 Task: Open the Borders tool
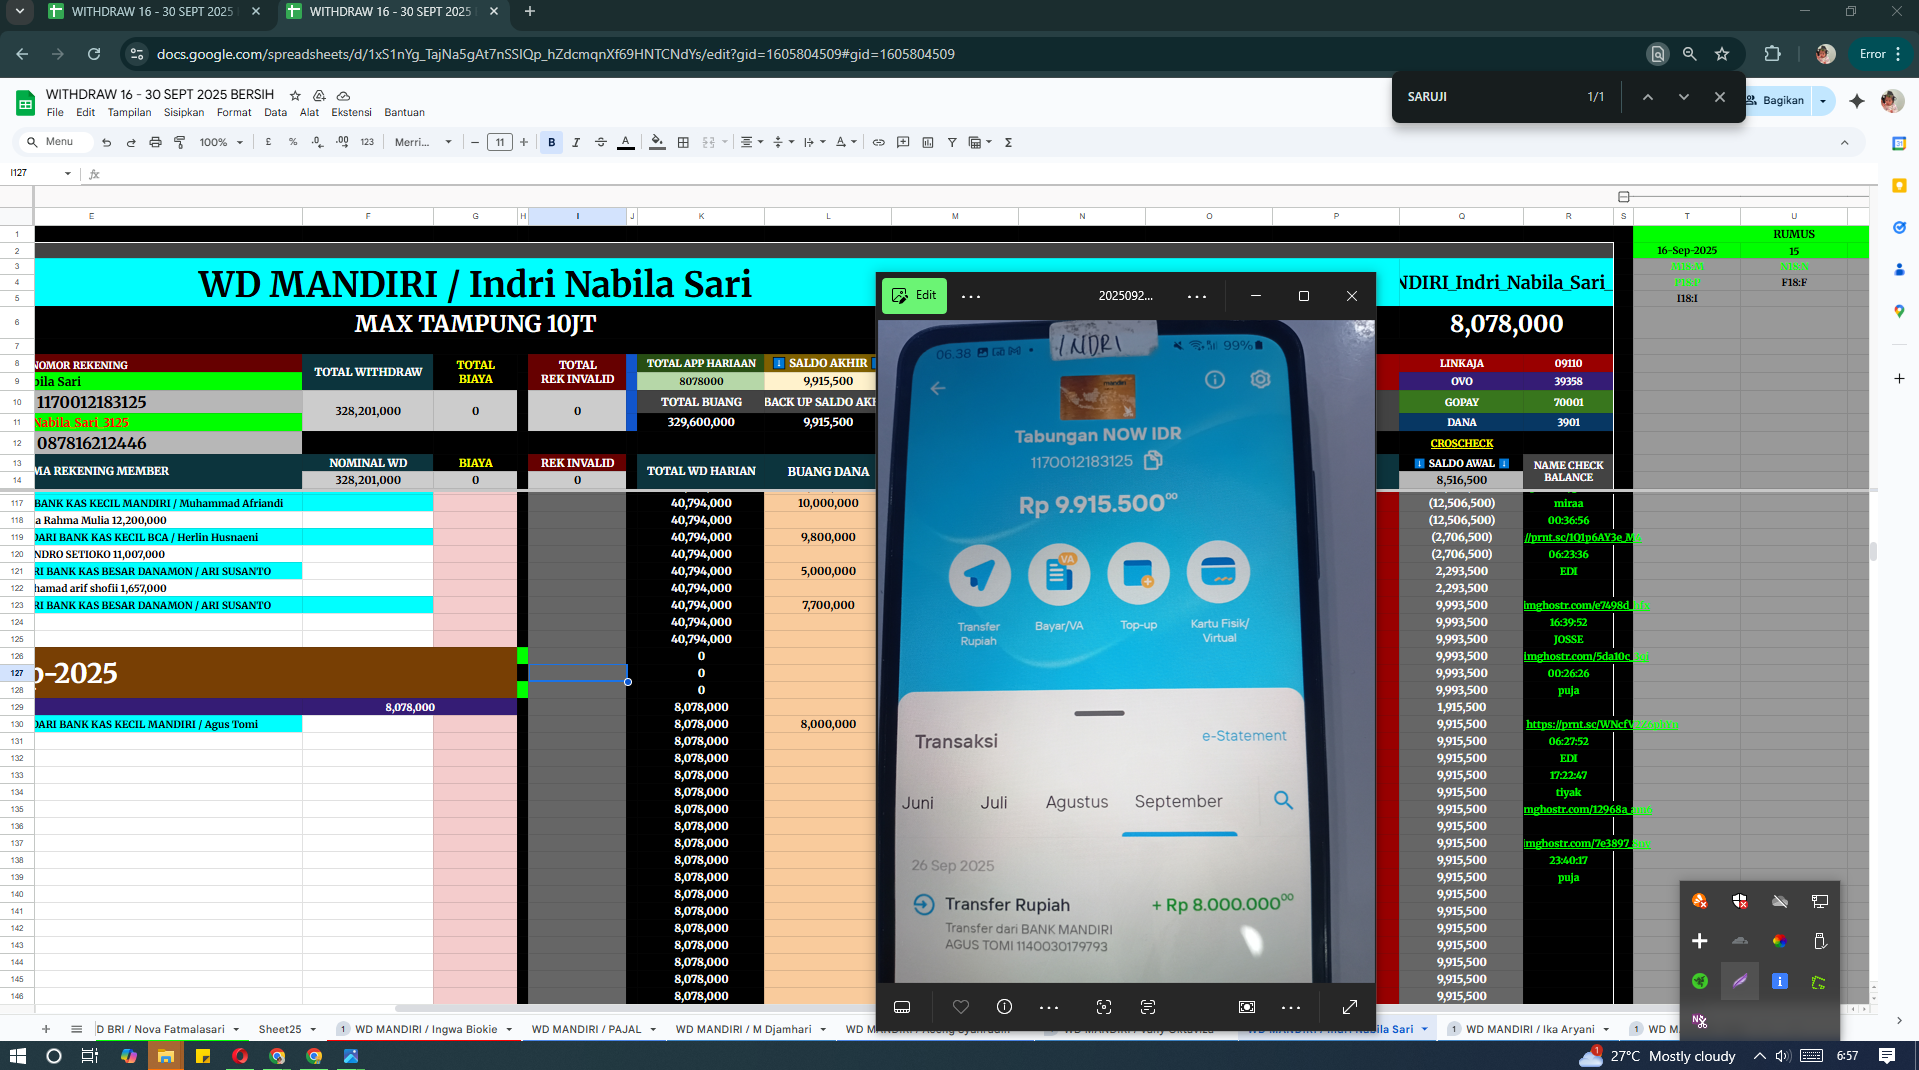pyautogui.click(x=683, y=142)
